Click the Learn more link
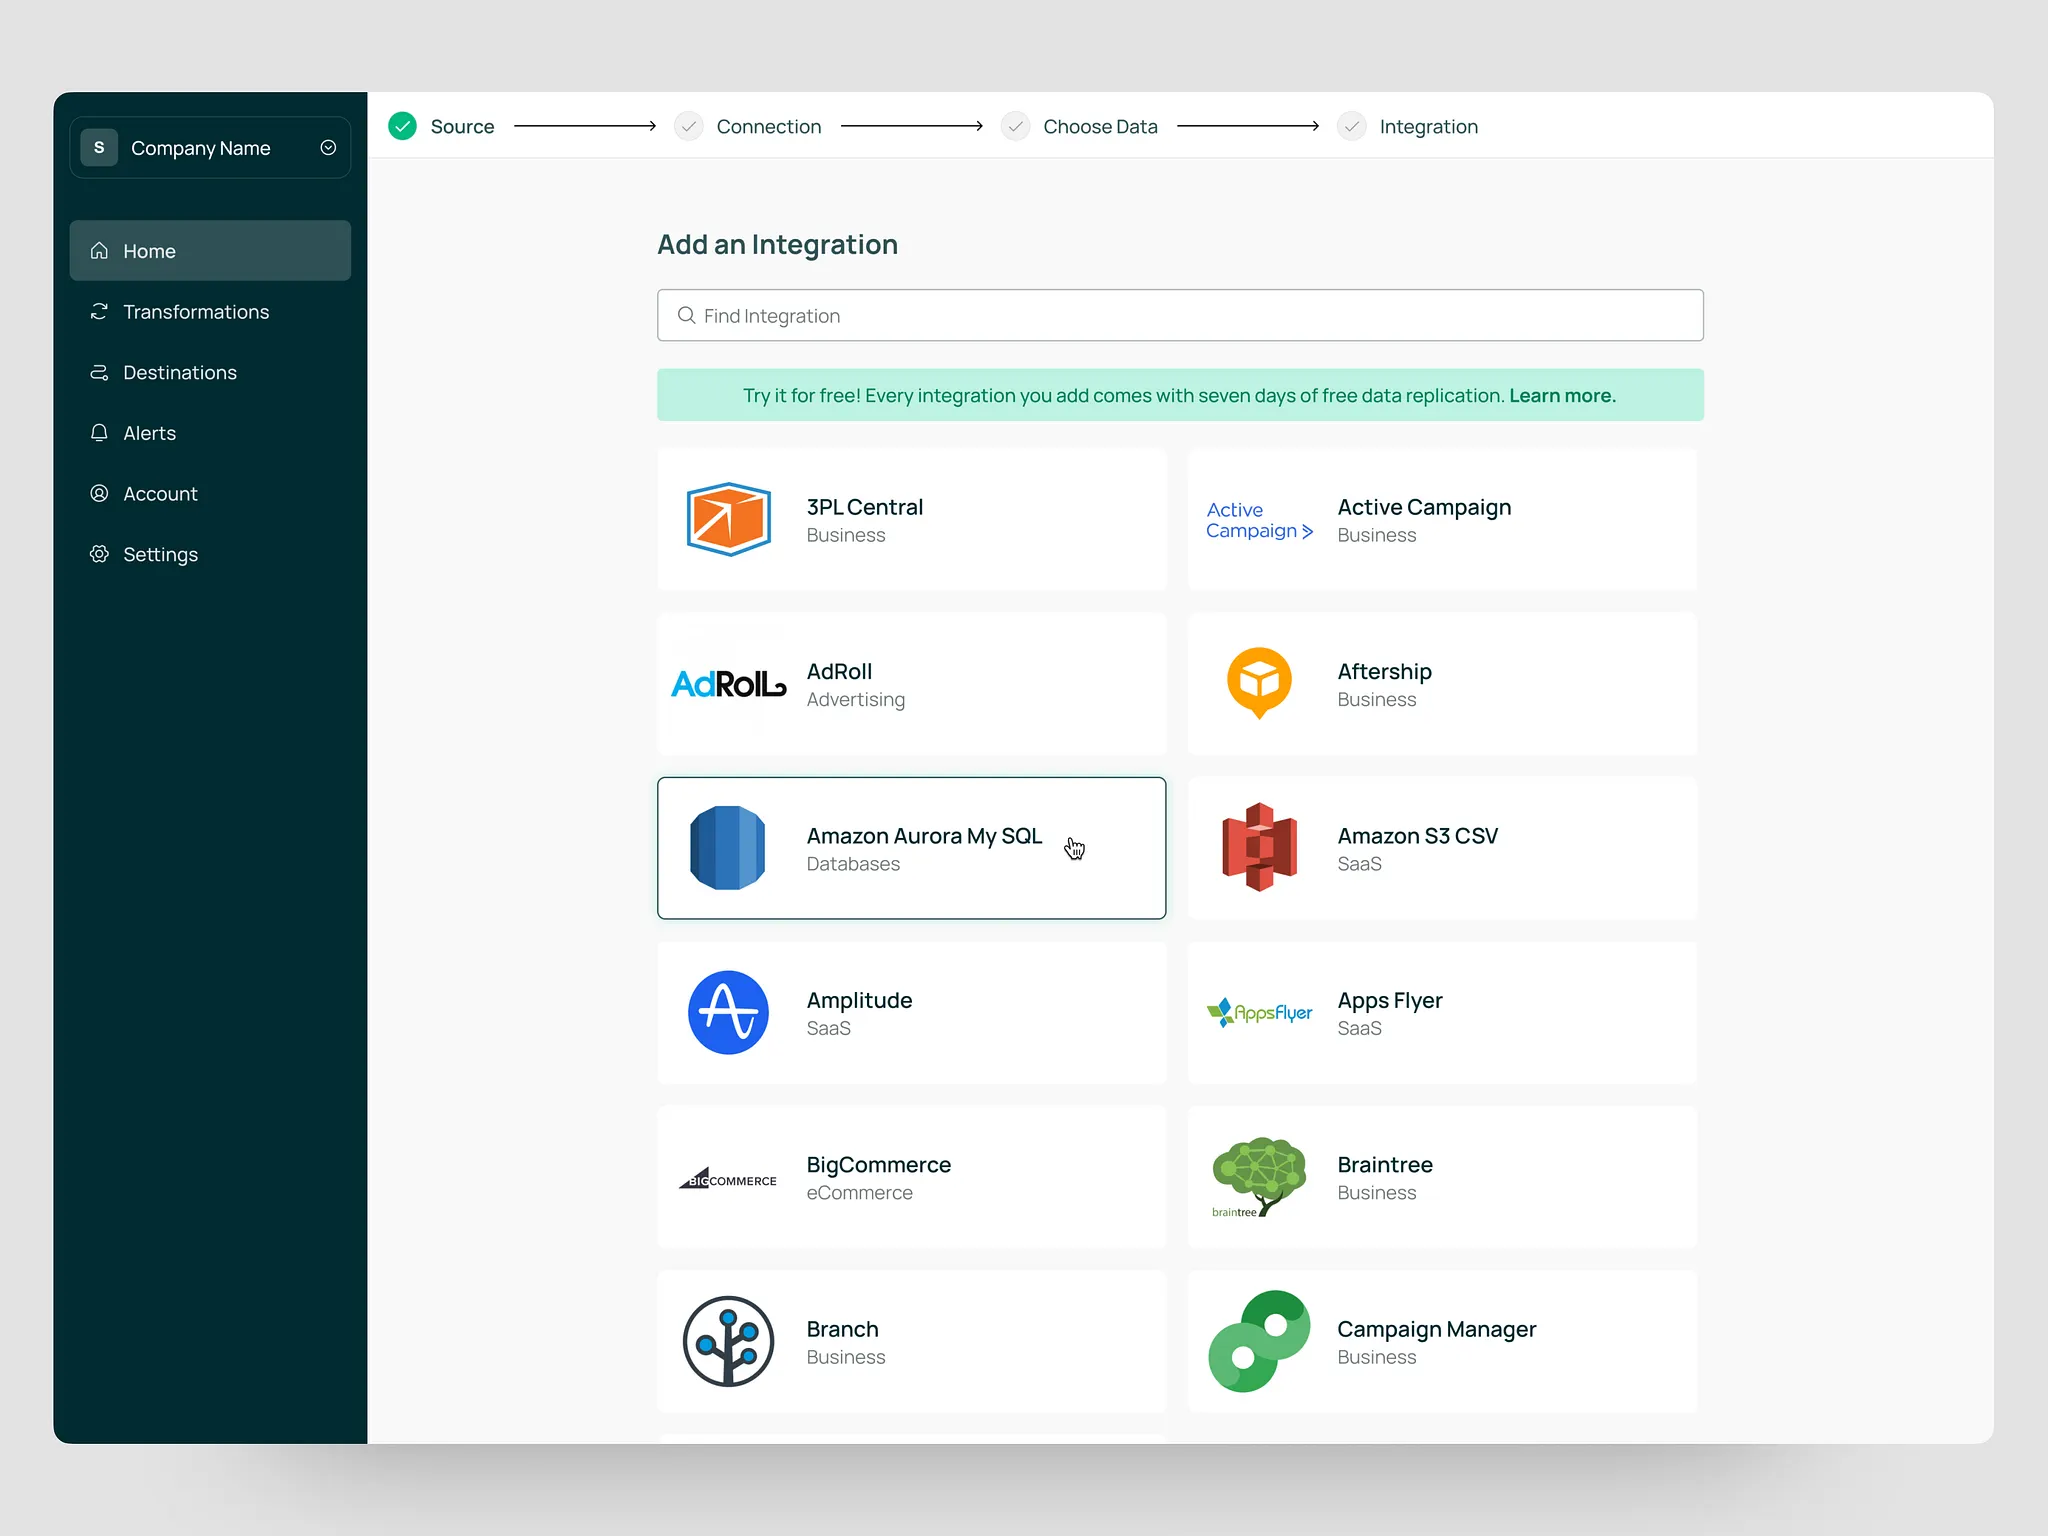This screenshot has height=1536, width=2048. pyautogui.click(x=1562, y=395)
